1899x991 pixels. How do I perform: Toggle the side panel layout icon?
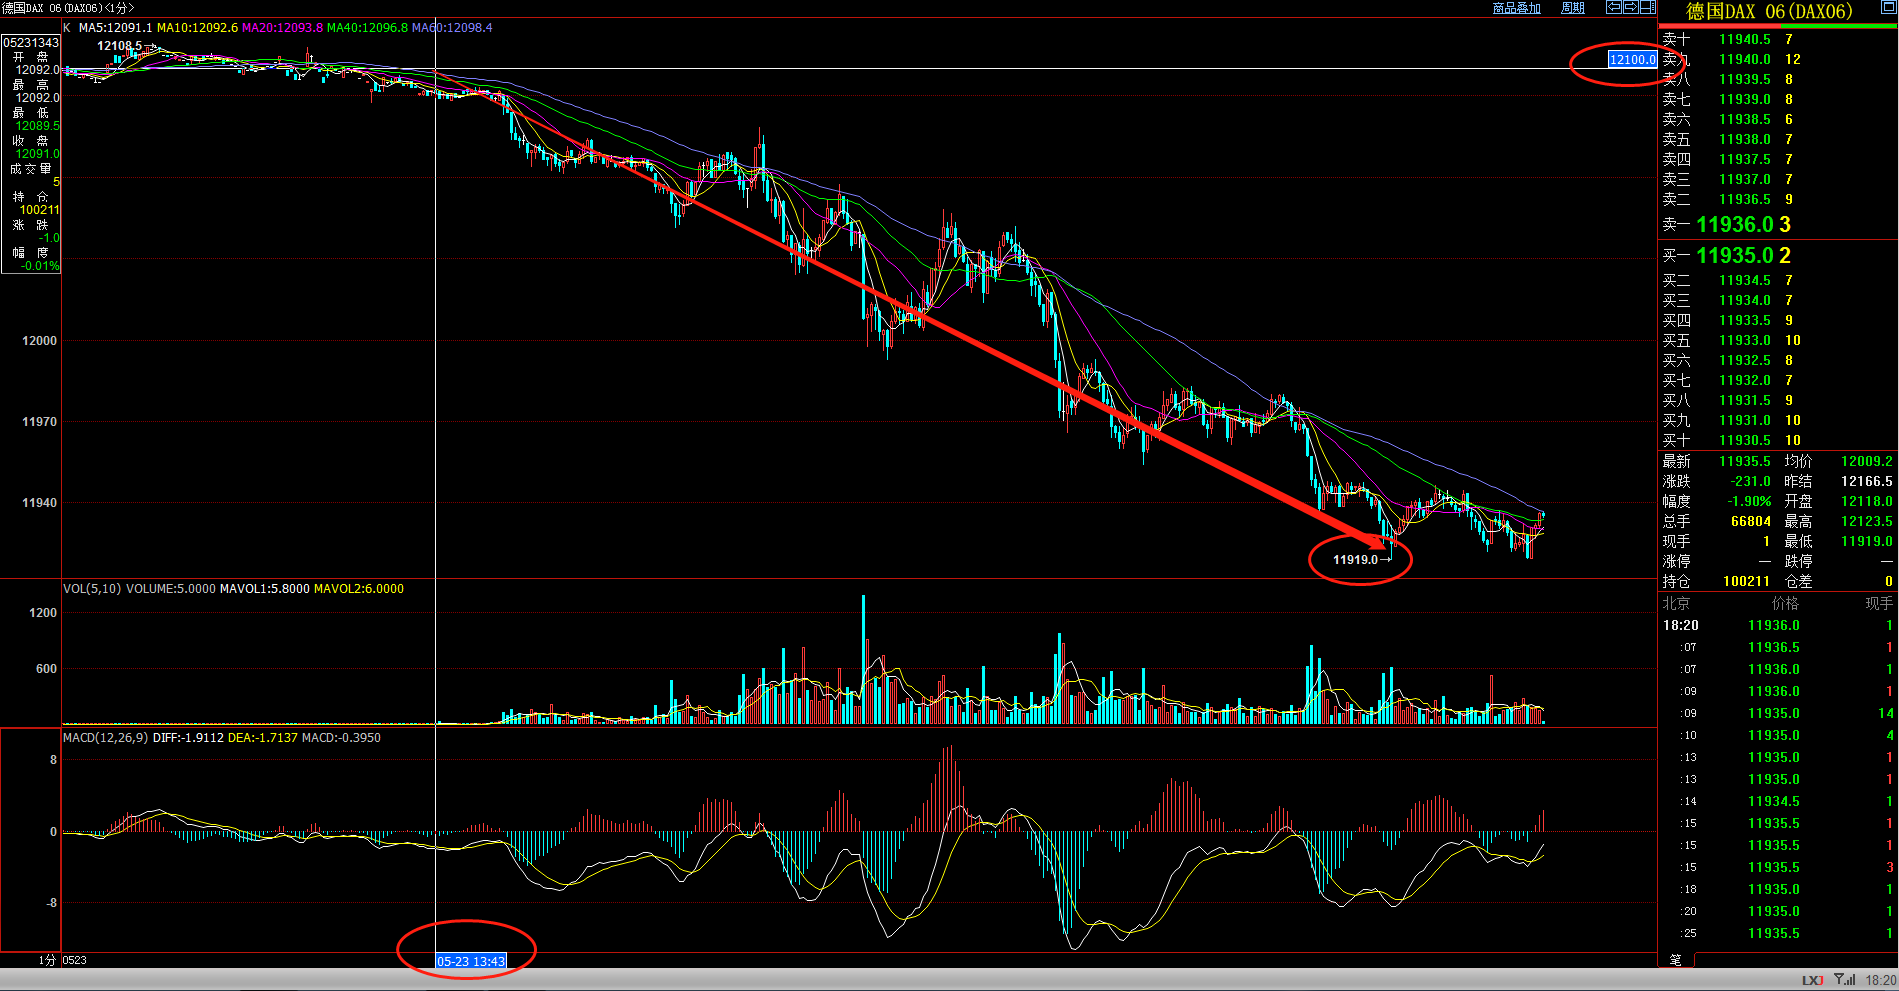(1647, 7)
